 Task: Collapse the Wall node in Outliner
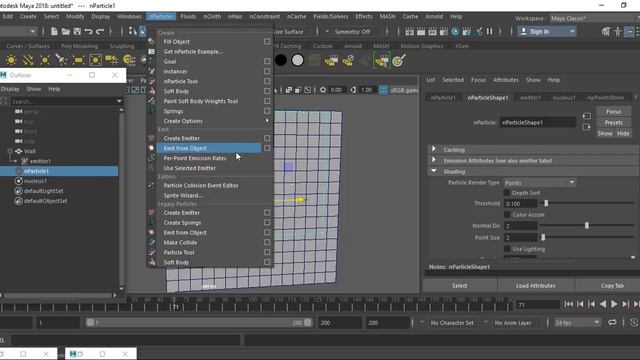10,151
